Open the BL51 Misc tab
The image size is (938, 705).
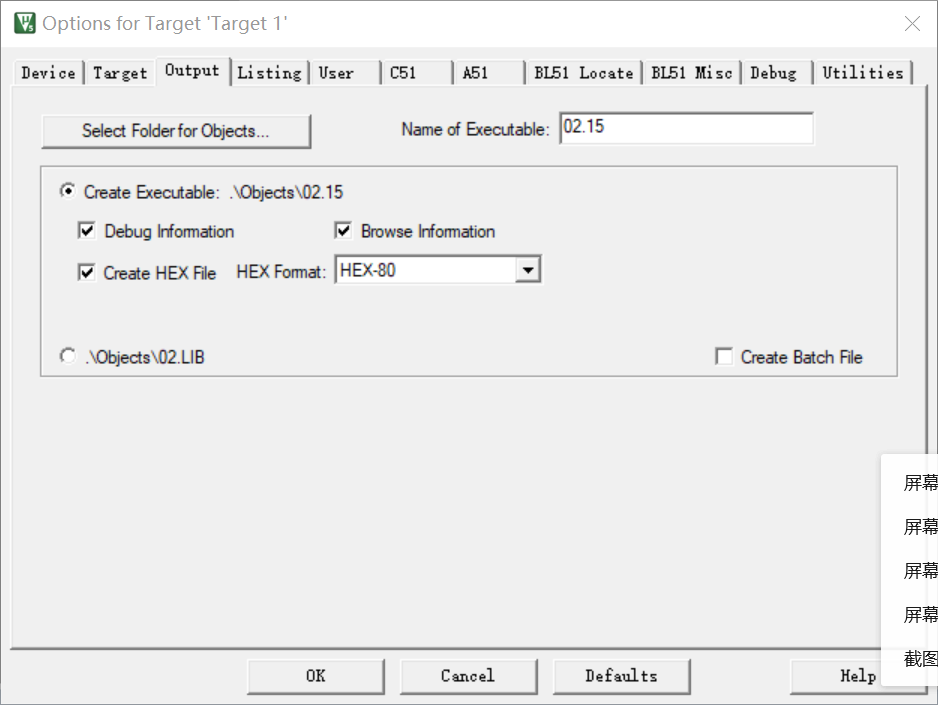(x=690, y=72)
